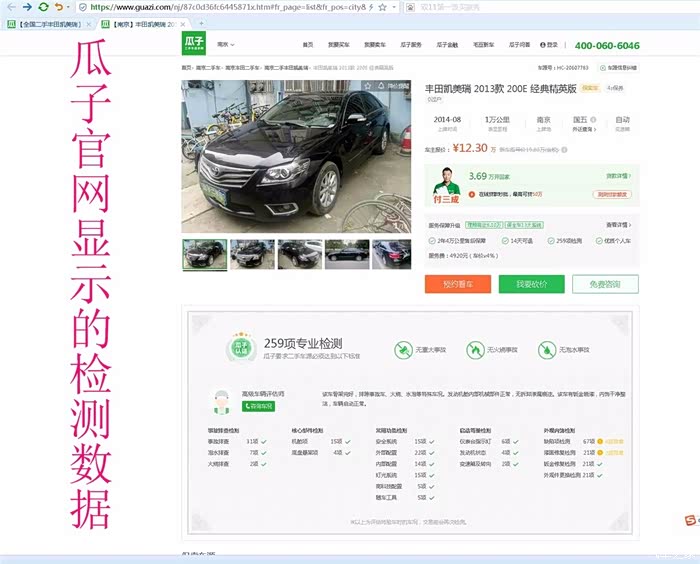Open the dropdown arrow next to the bookmark star
Viewport: 700px width, 564px height.
click(x=394, y=7)
